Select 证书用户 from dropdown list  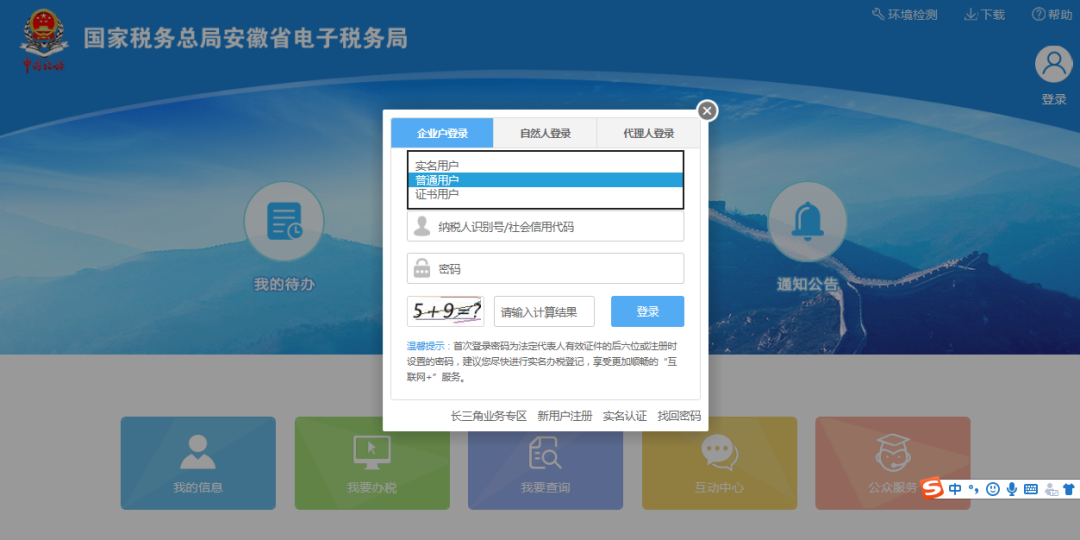(546, 194)
